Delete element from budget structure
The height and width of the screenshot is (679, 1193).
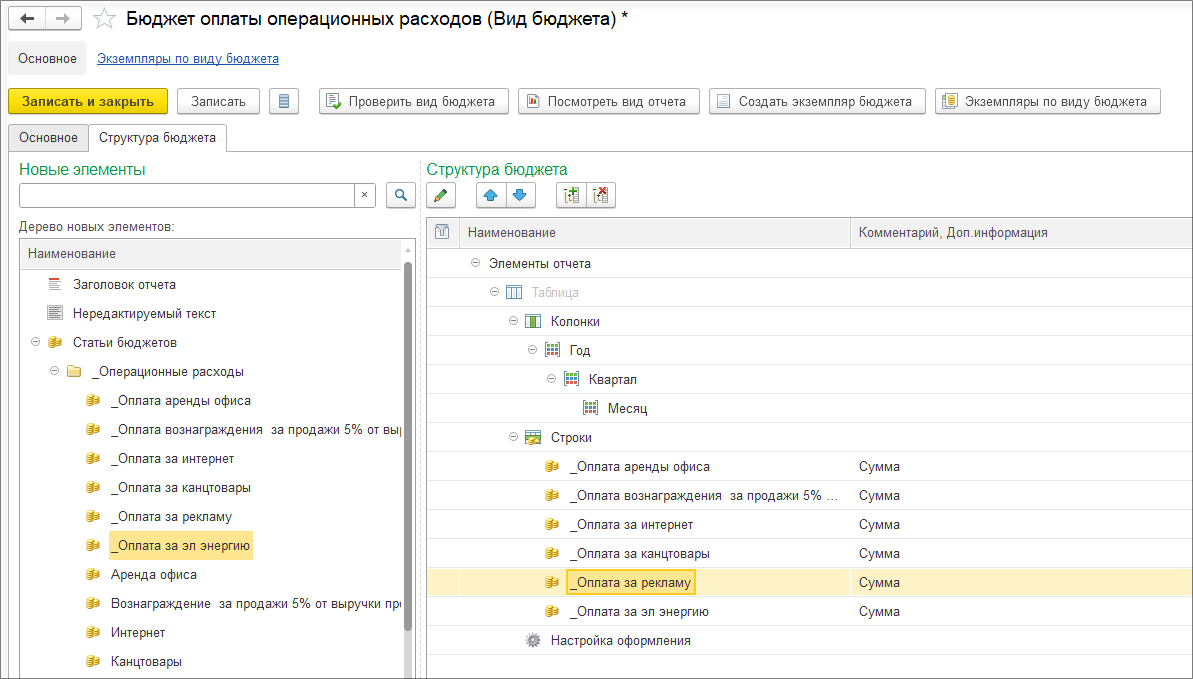tap(601, 195)
